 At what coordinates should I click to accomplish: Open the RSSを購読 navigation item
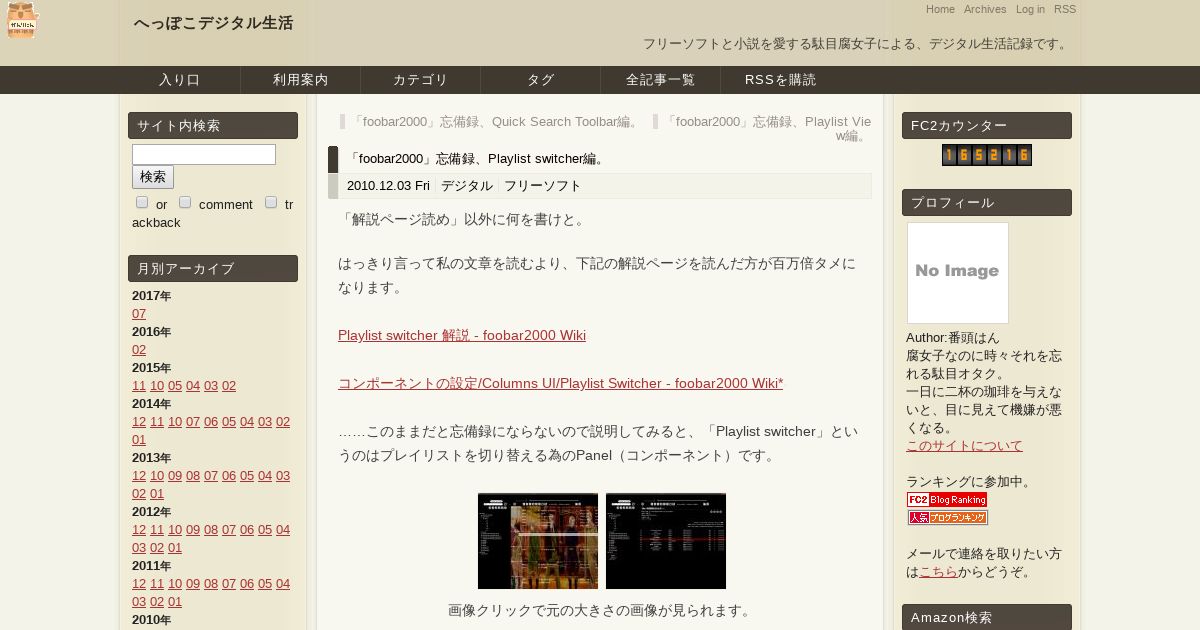[780, 80]
